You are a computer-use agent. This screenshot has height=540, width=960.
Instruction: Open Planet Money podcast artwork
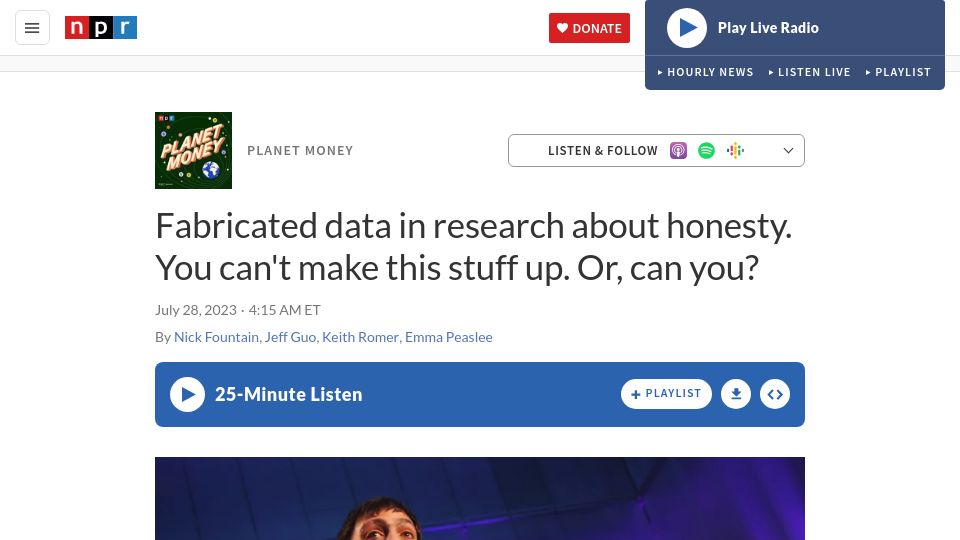click(193, 151)
